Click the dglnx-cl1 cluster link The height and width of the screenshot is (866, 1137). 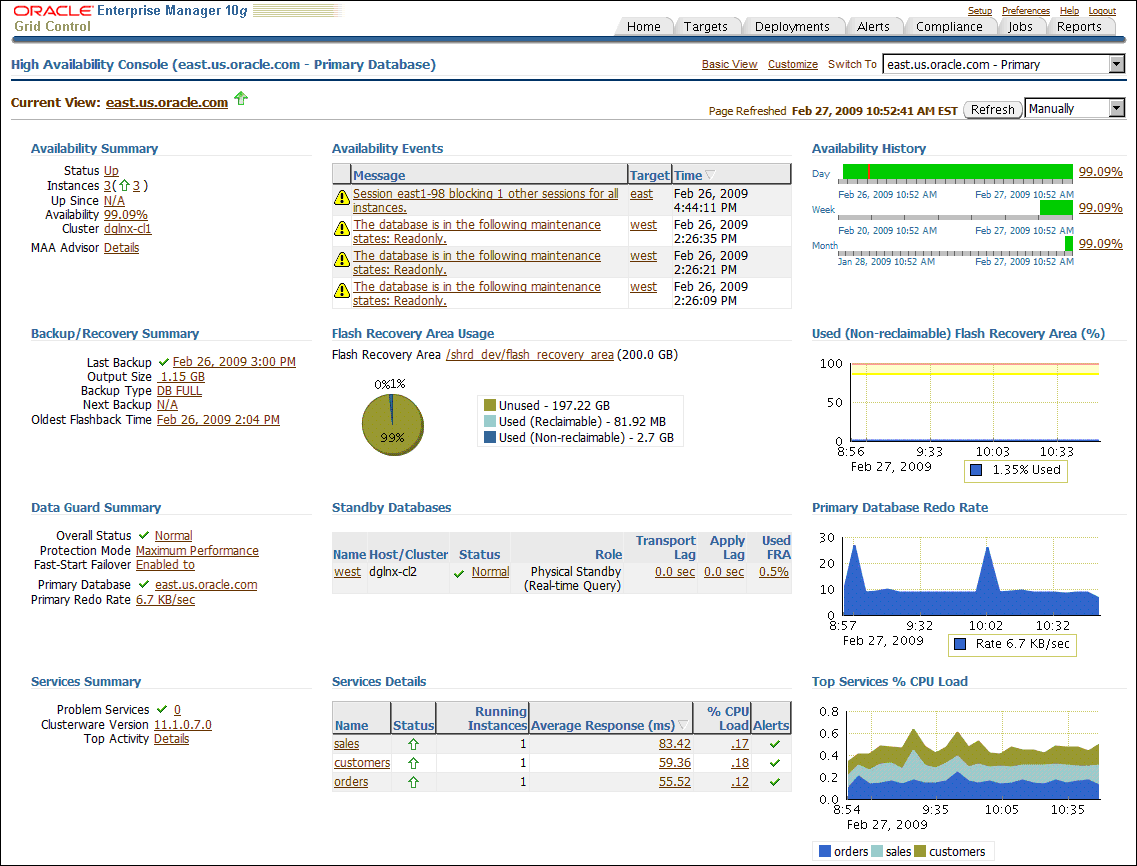(x=128, y=228)
